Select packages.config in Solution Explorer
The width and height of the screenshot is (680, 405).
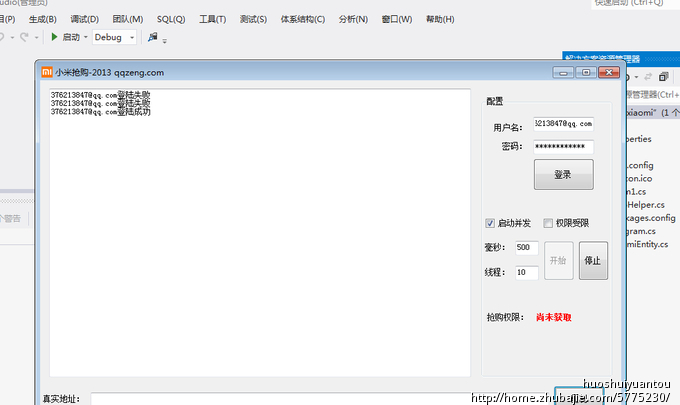pos(651,218)
